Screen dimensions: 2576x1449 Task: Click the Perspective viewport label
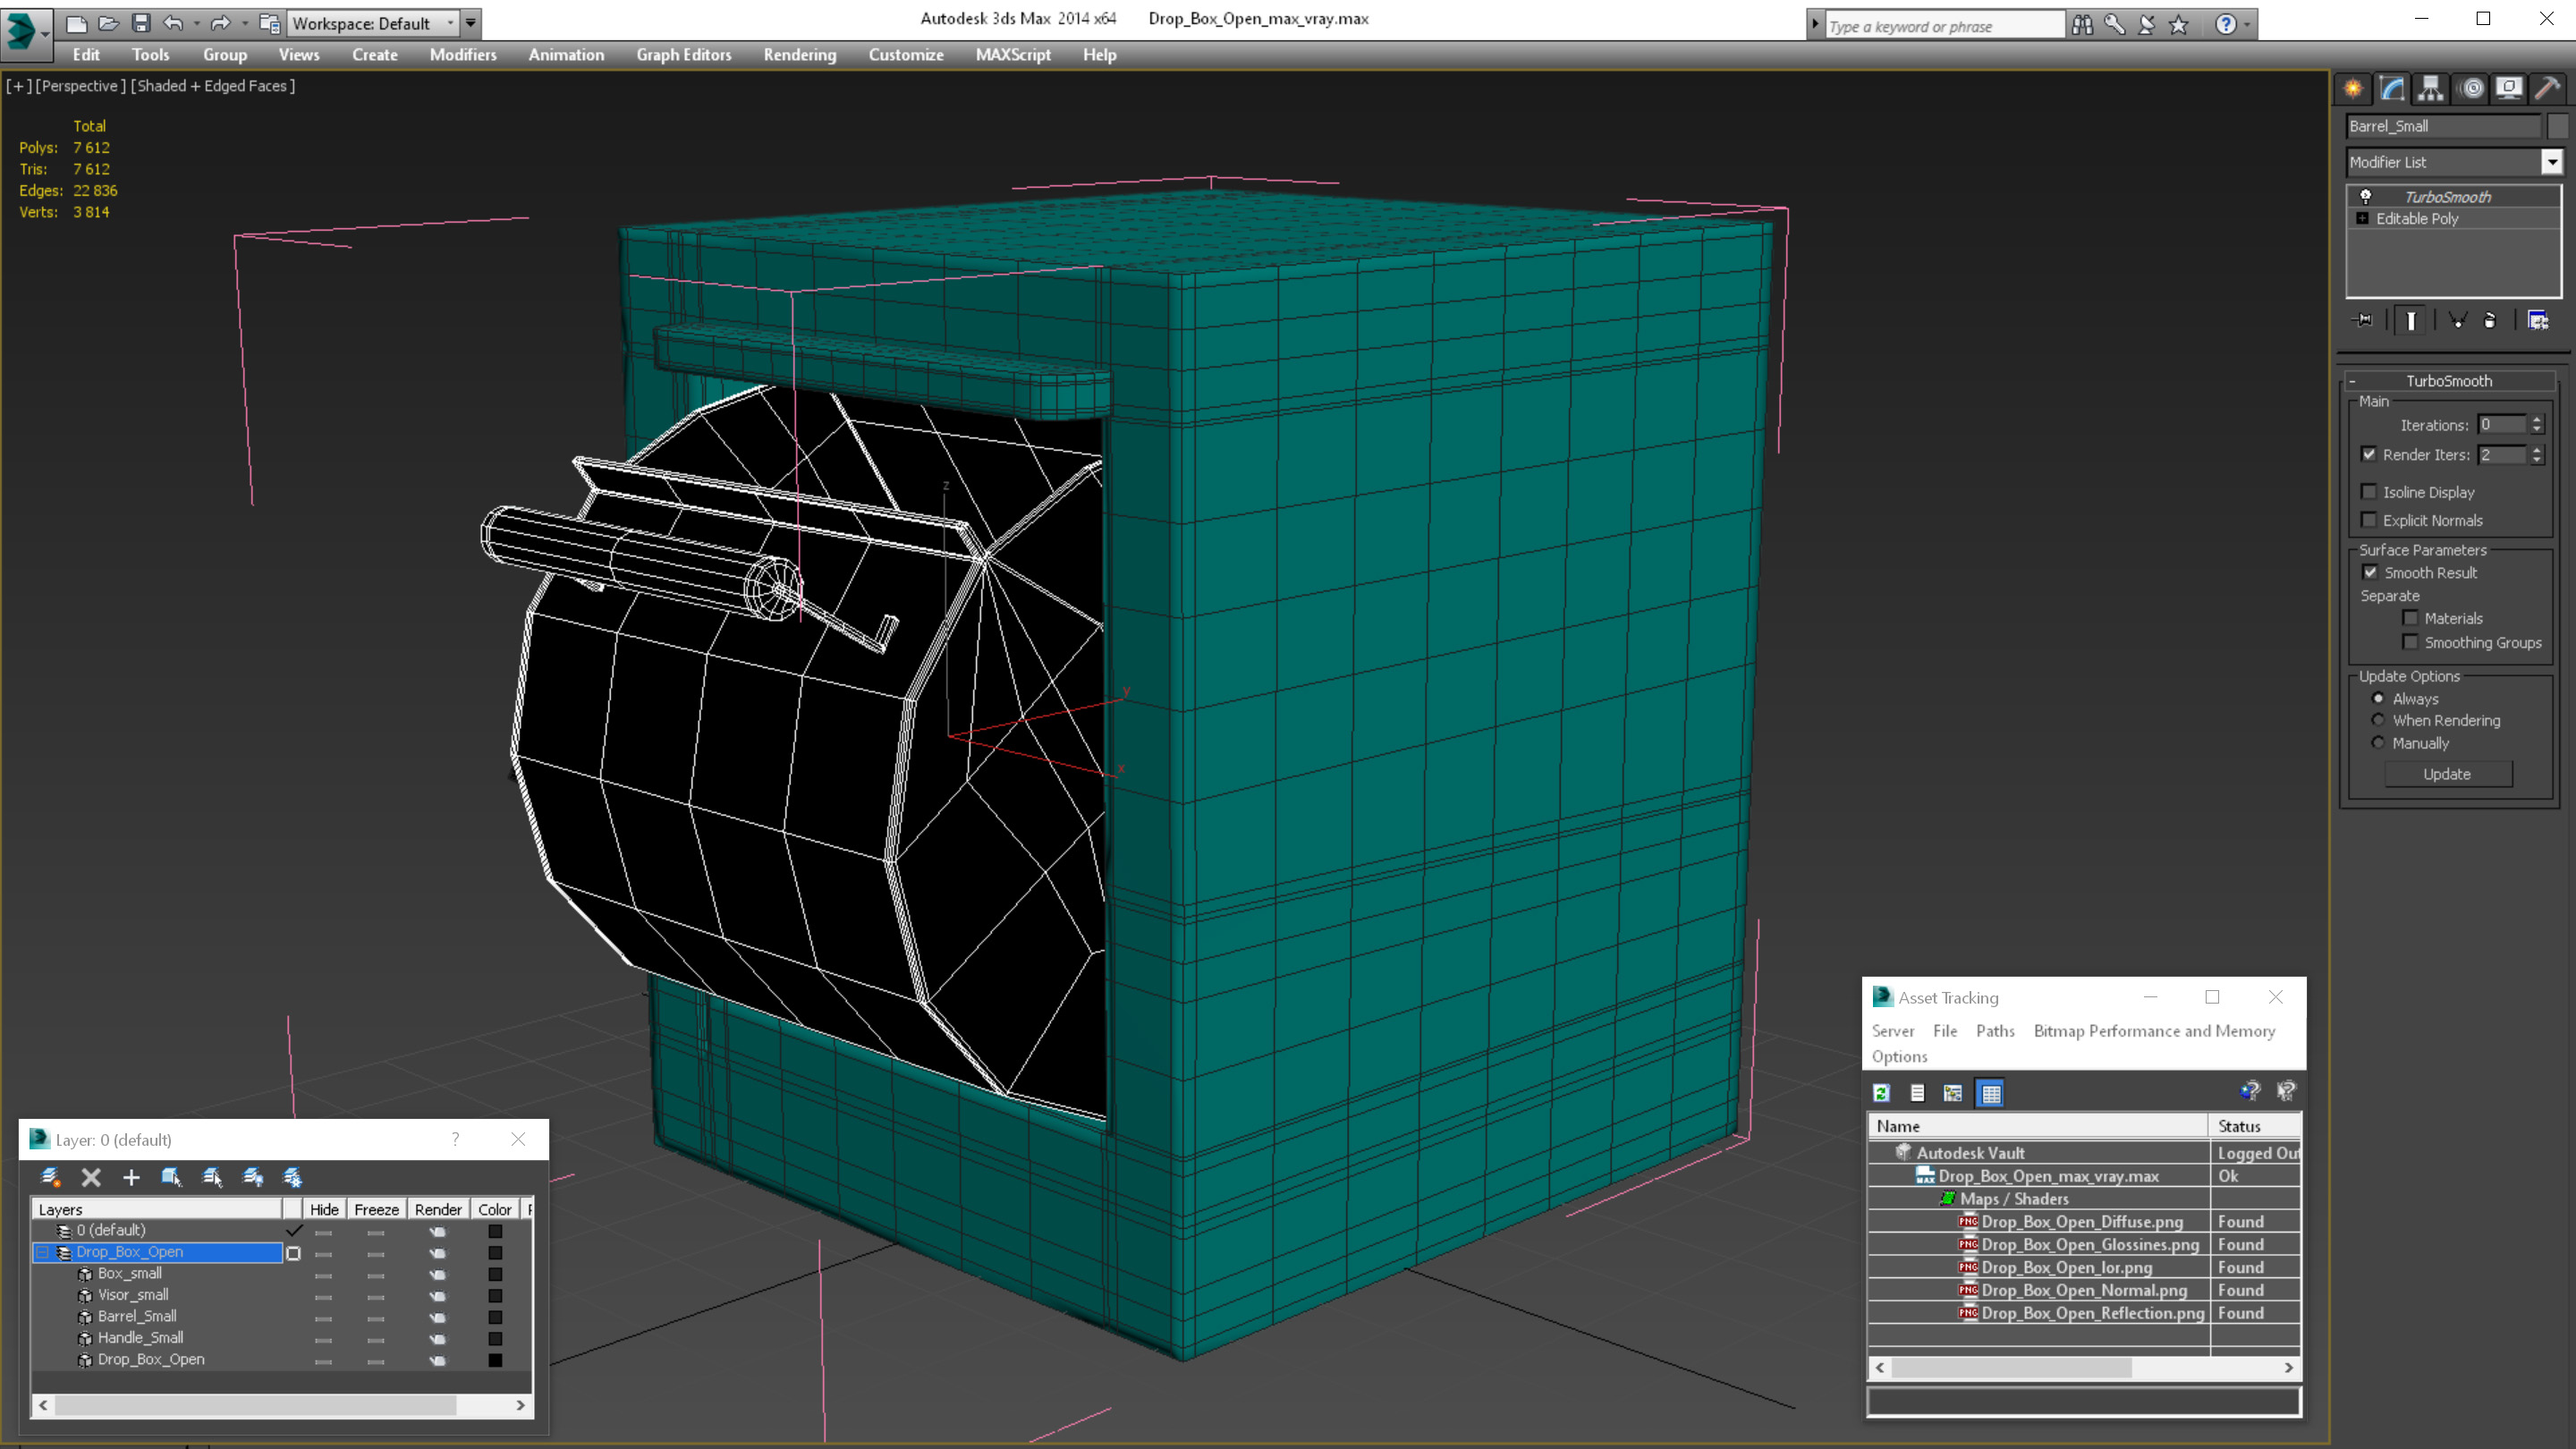click(x=80, y=86)
